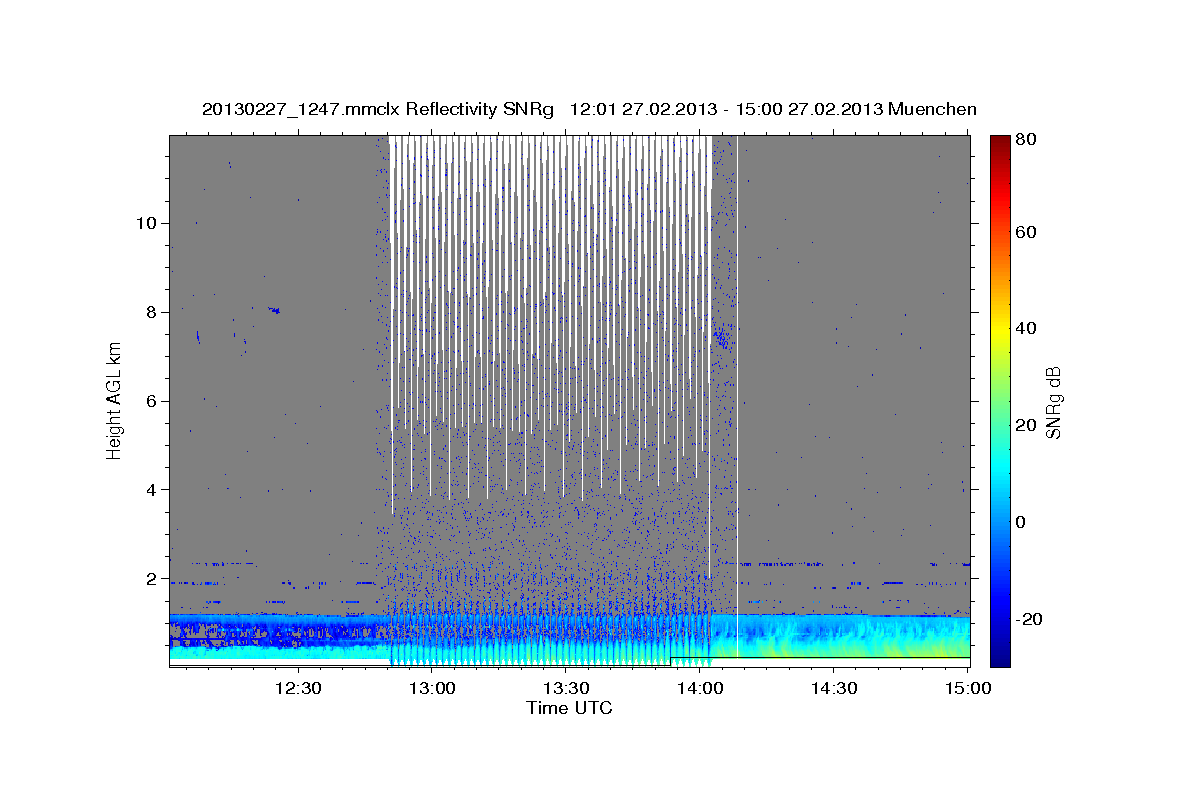
Task: Click the 13:30 time tick label
Action: tap(567, 688)
